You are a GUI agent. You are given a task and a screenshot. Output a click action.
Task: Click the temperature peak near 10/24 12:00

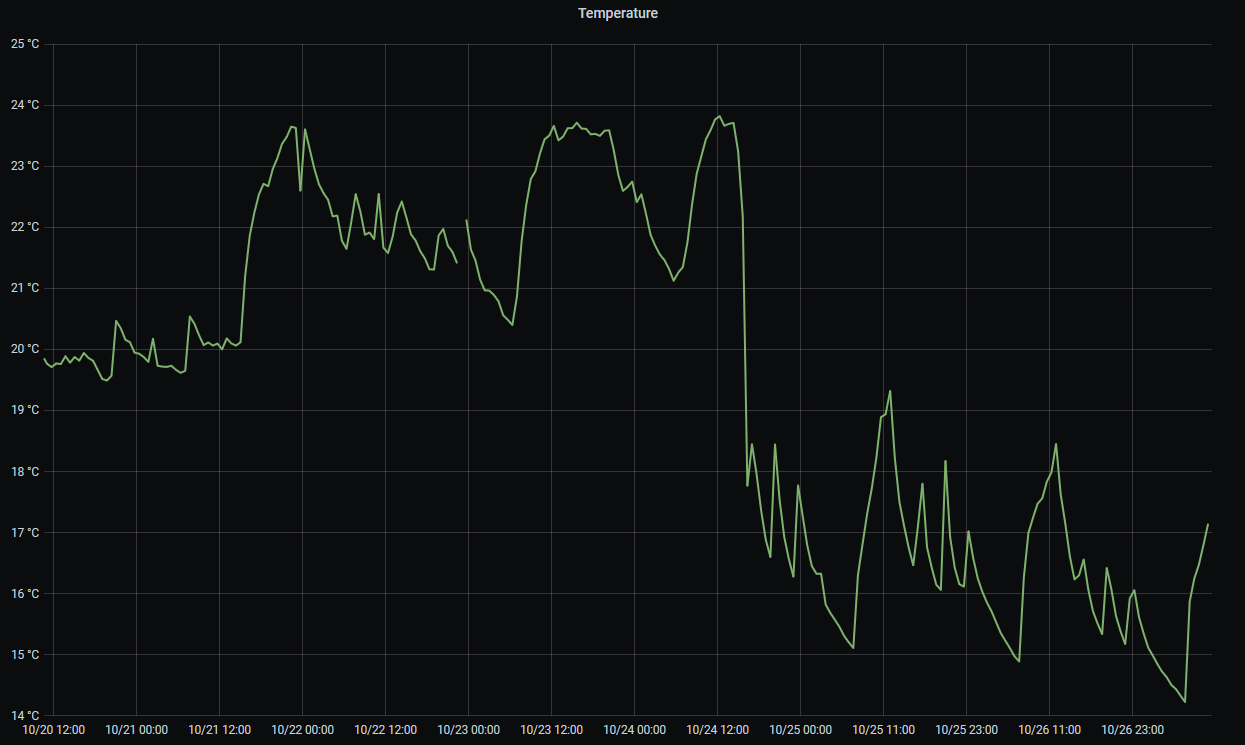click(719, 116)
